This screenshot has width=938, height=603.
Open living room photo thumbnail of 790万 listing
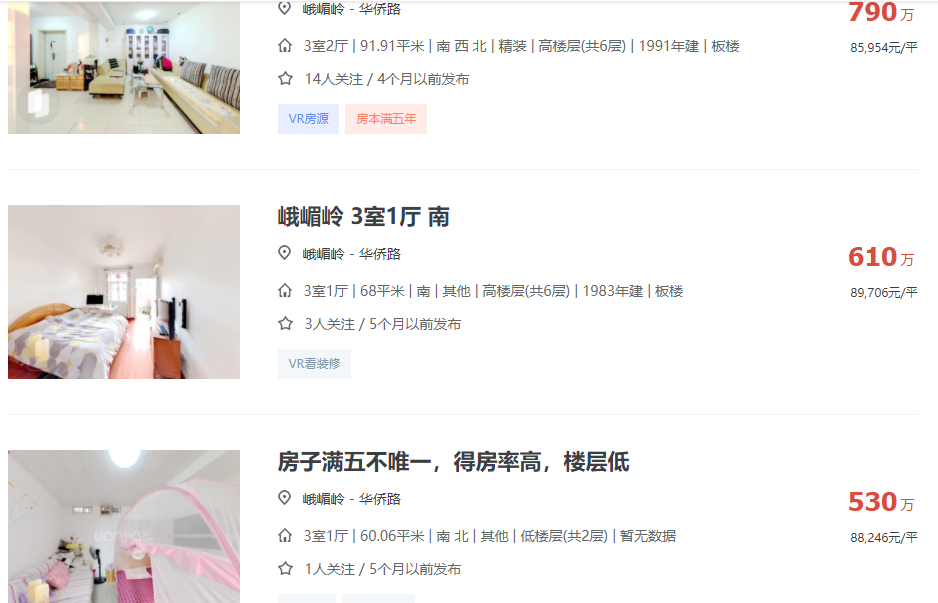click(x=124, y=67)
